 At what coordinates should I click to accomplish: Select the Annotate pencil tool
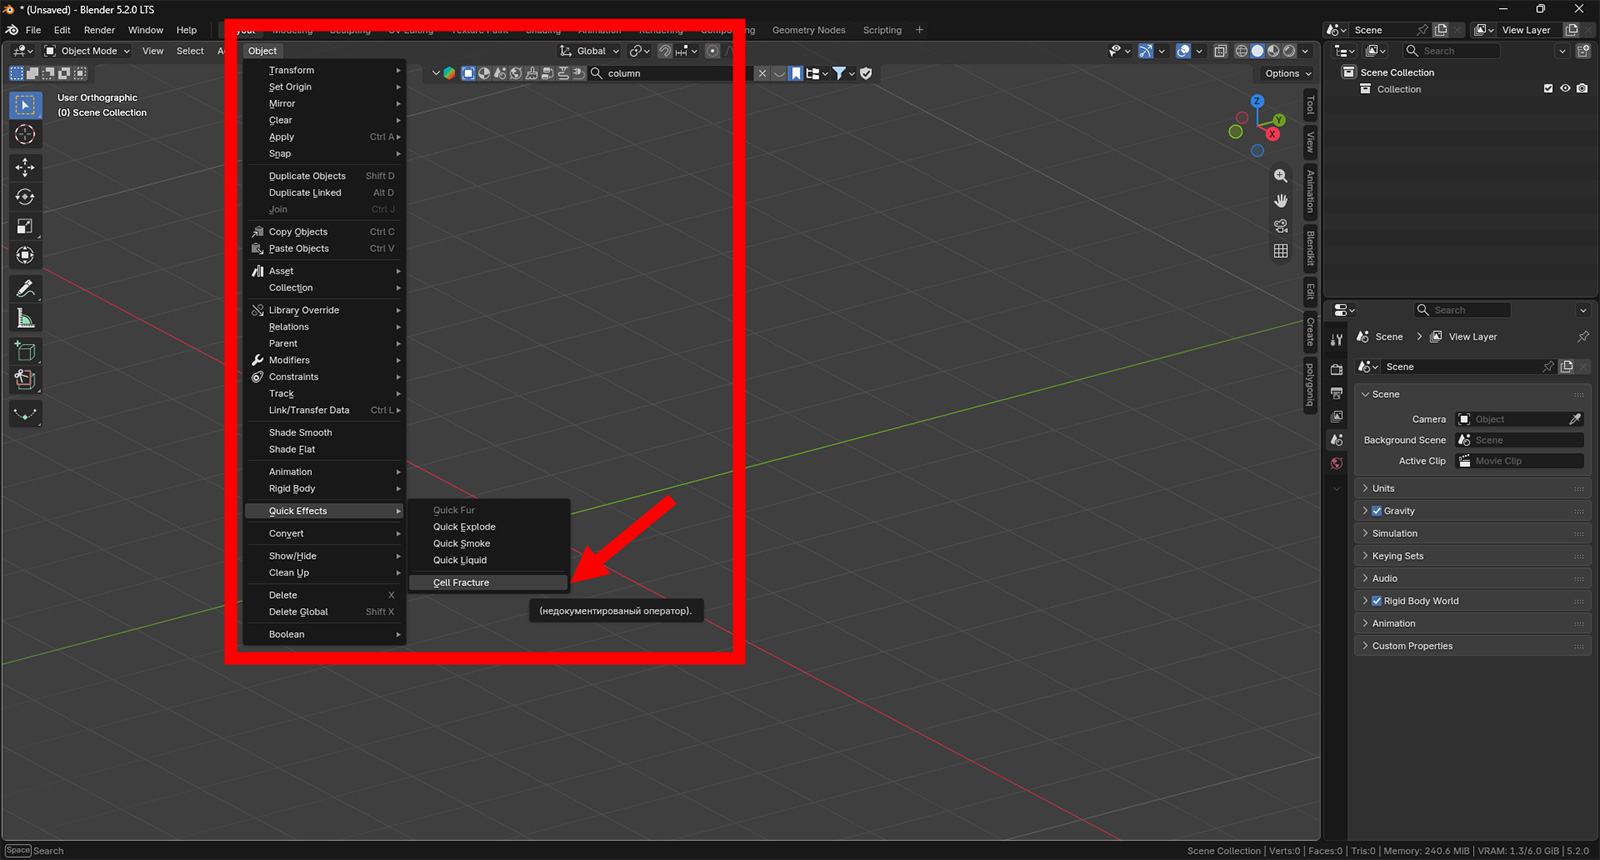tap(25, 289)
